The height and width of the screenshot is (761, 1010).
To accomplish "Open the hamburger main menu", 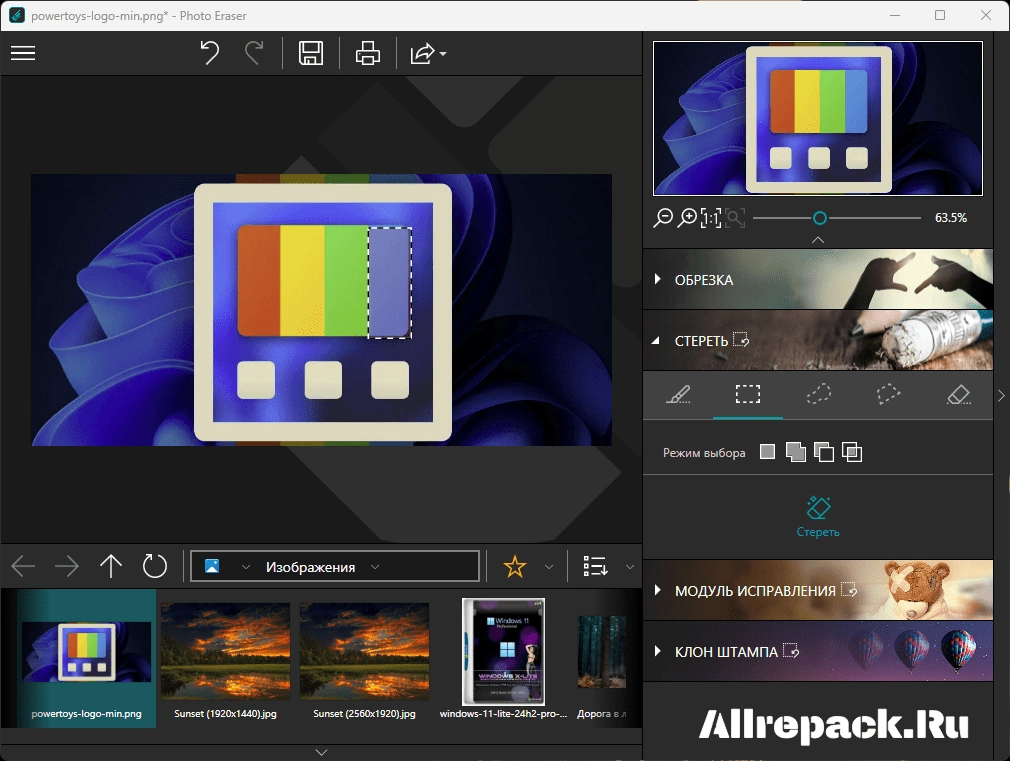I will [x=23, y=53].
